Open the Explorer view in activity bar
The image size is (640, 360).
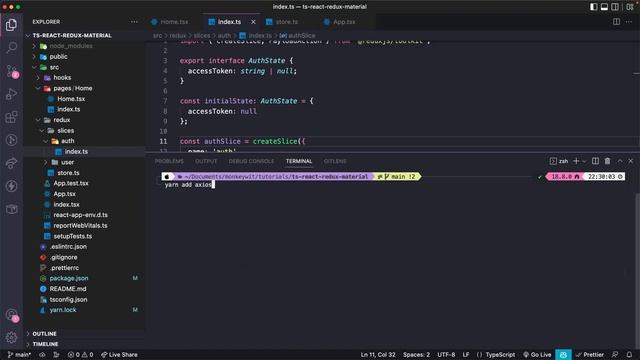[x=11, y=25]
